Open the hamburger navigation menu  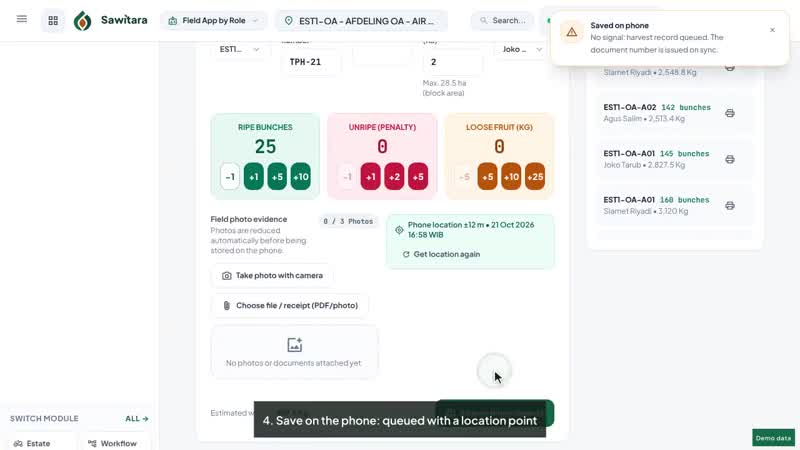coord(21,19)
